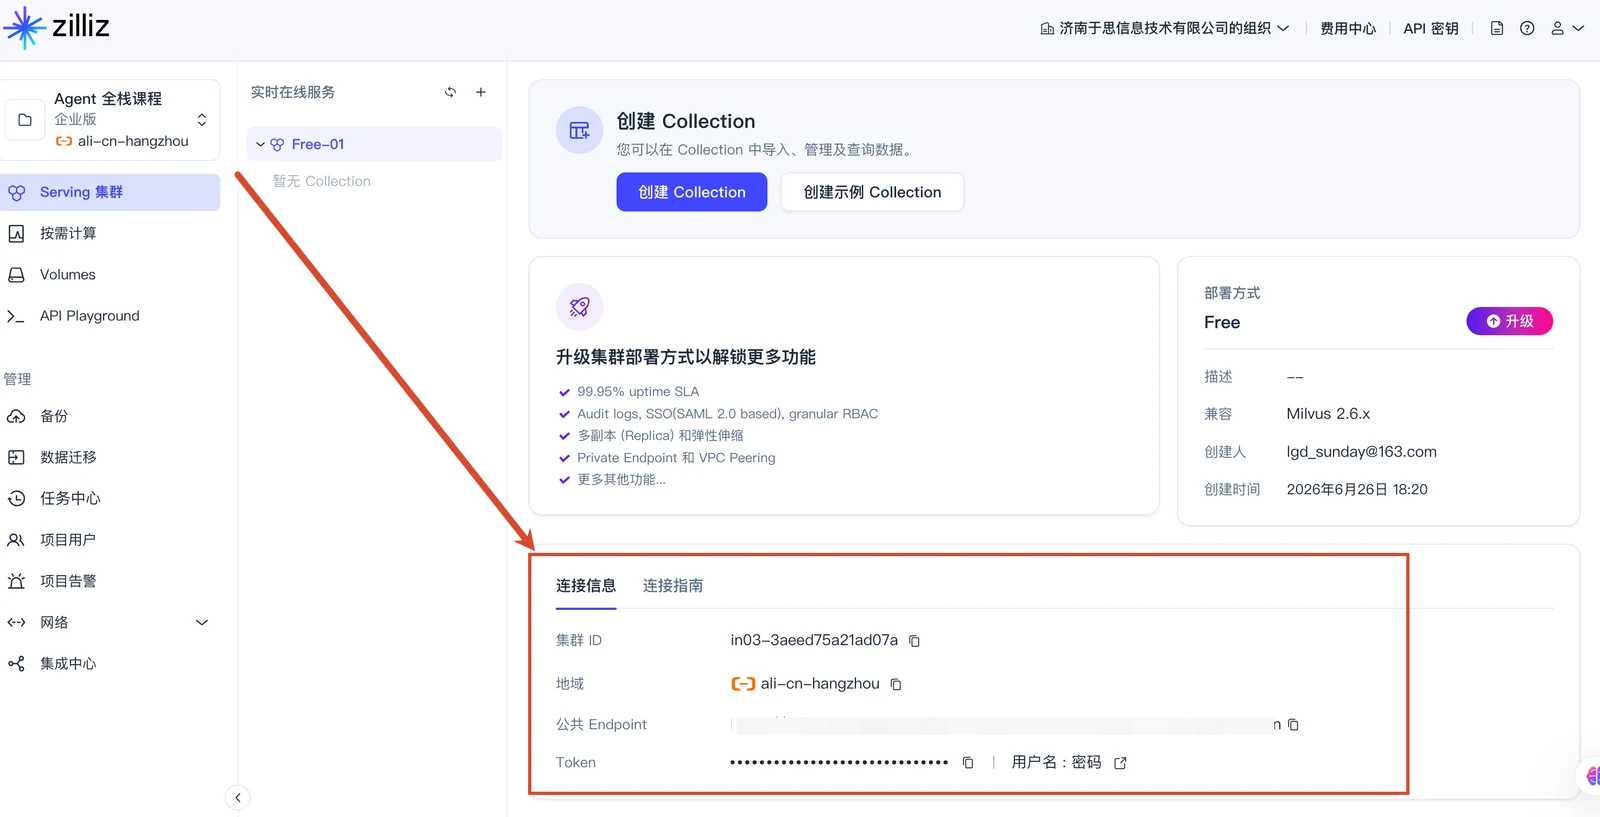The width and height of the screenshot is (1600, 817).
Task: Refresh the 实时在线服务 cluster list
Action: click(451, 92)
